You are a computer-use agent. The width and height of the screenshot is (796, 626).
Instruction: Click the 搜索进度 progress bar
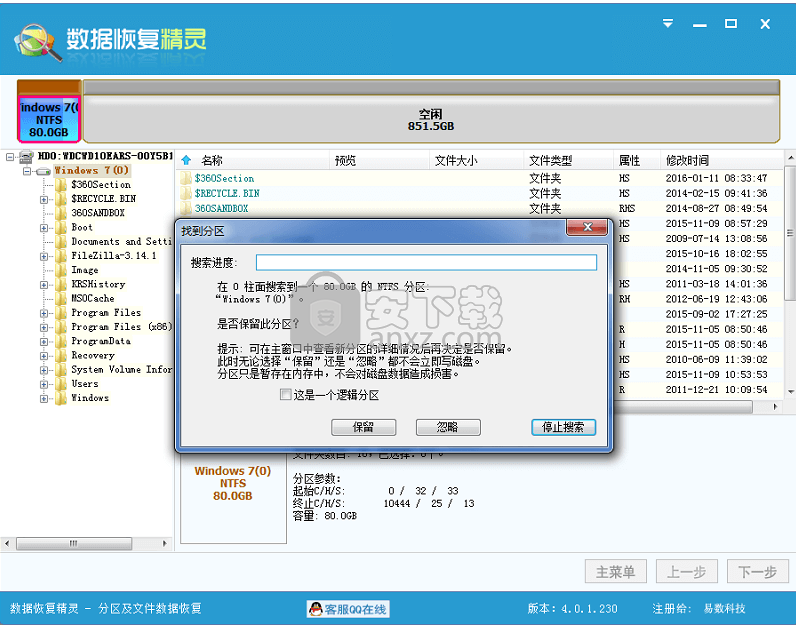[x=426, y=262]
